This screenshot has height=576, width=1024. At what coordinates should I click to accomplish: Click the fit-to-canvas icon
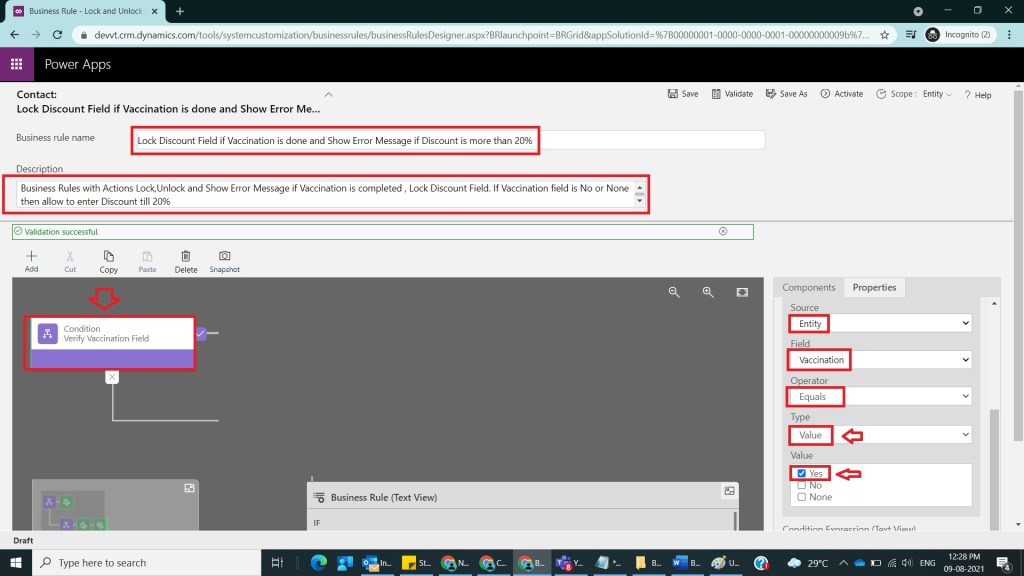tap(742, 292)
